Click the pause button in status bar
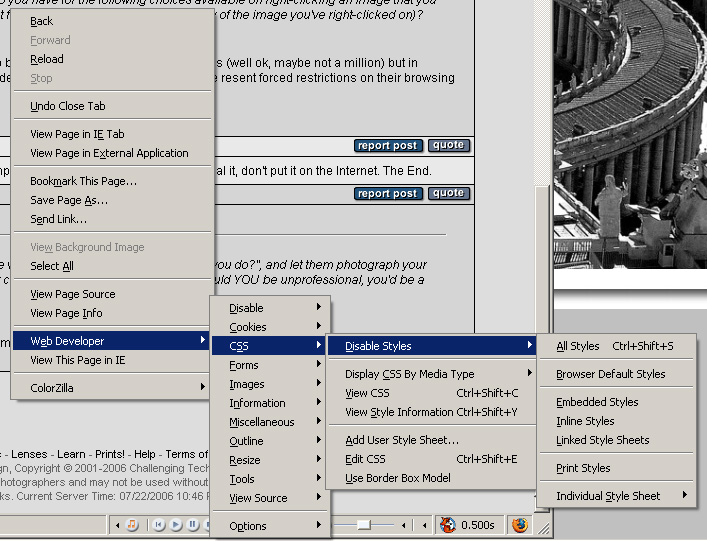The image size is (707, 541). (193, 525)
